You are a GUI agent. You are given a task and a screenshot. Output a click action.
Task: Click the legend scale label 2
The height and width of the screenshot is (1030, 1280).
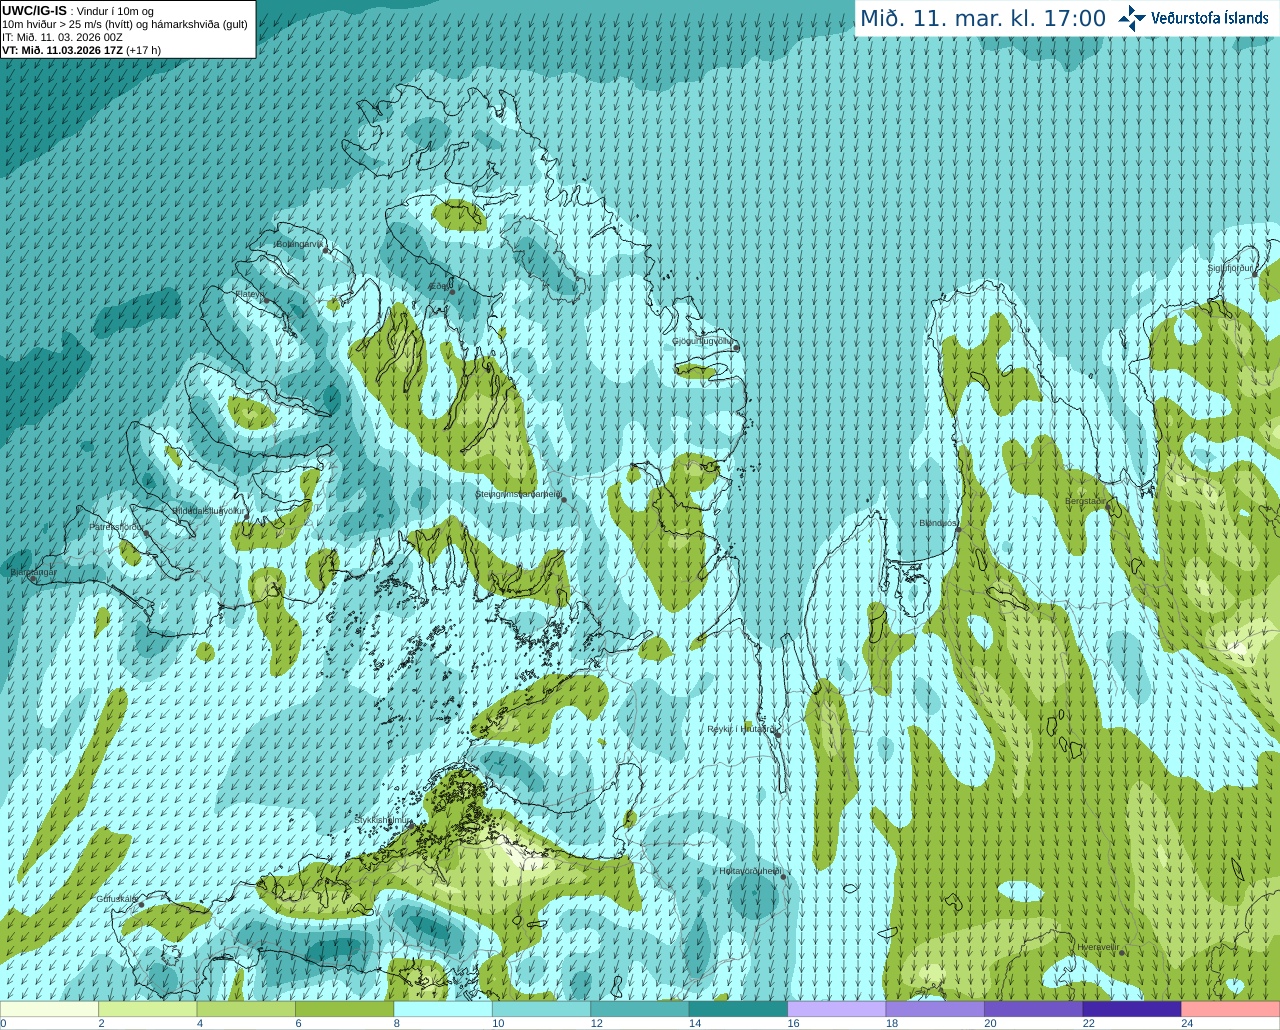click(102, 1023)
